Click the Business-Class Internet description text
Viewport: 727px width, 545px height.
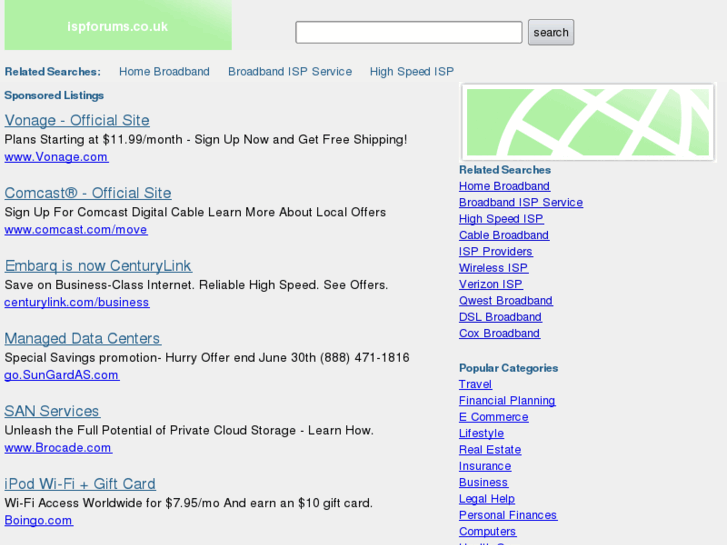196,285
